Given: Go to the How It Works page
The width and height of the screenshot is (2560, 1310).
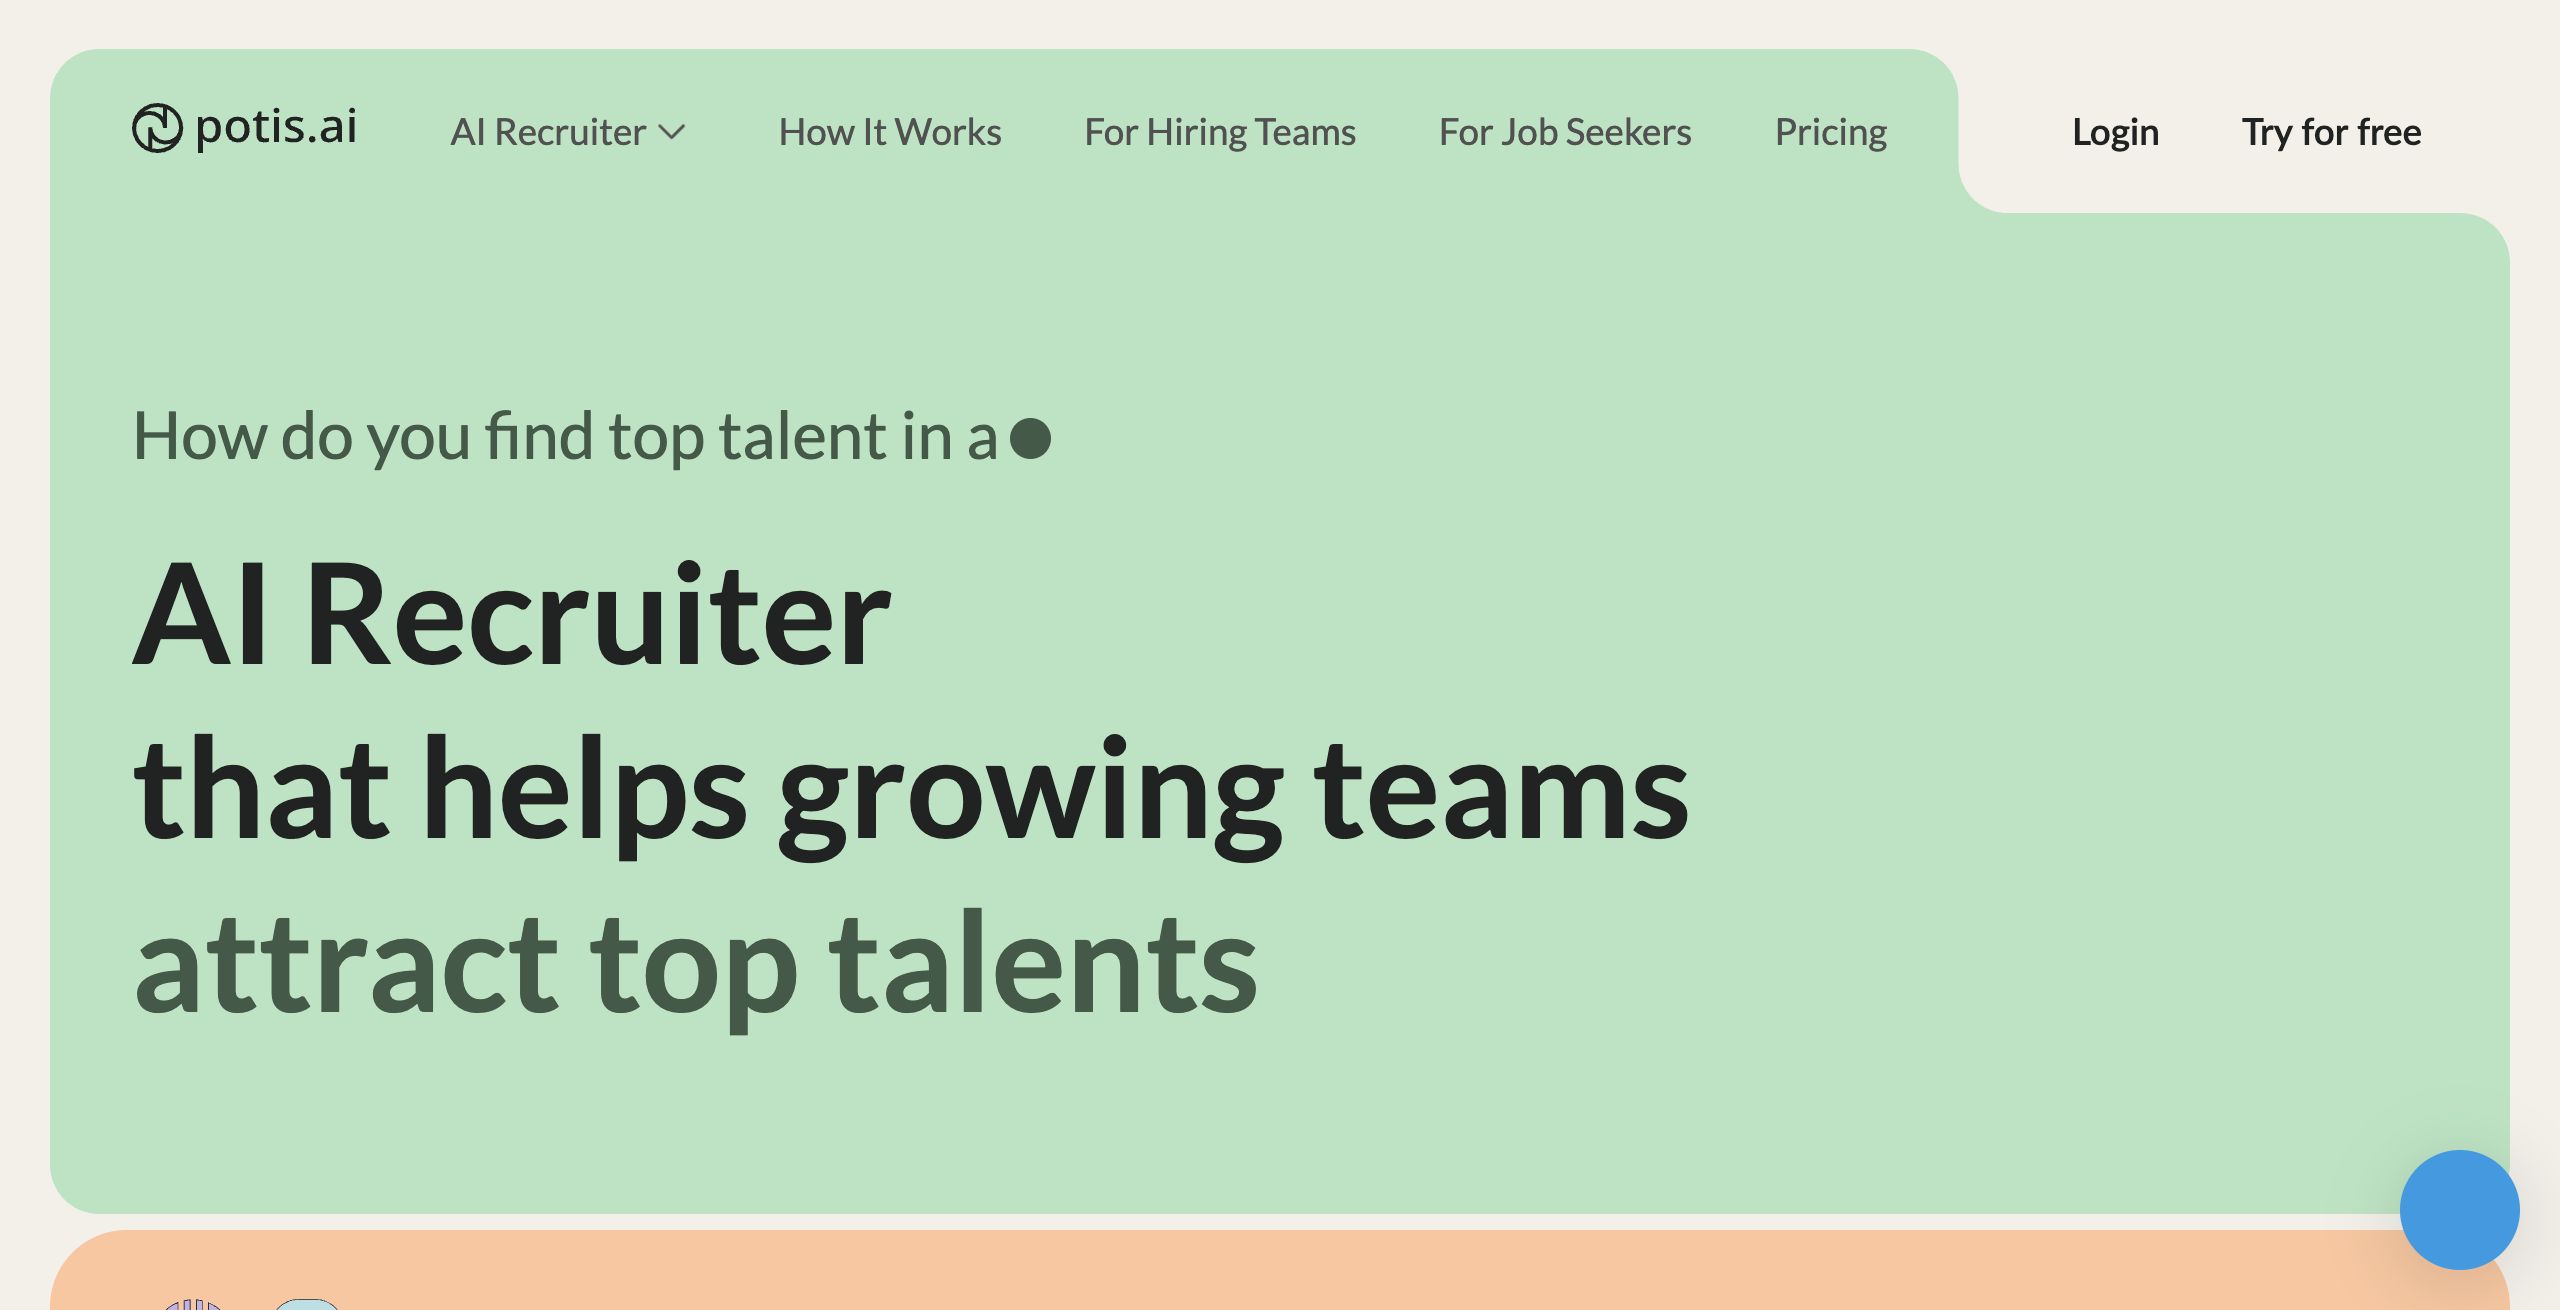Looking at the screenshot, I should point(890,132).
